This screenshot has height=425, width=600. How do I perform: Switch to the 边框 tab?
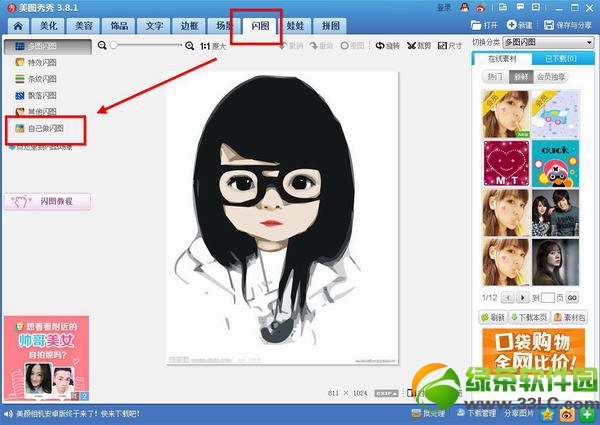(189, 26)
